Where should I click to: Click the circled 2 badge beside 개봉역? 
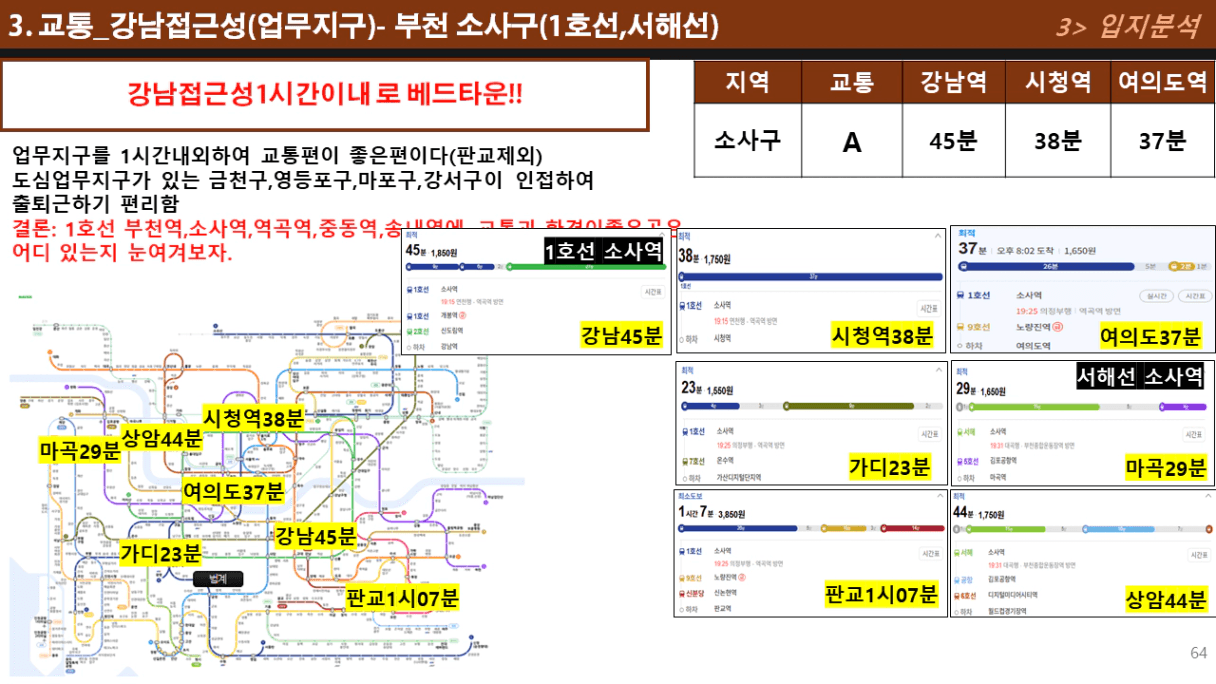tap(462, 315)
